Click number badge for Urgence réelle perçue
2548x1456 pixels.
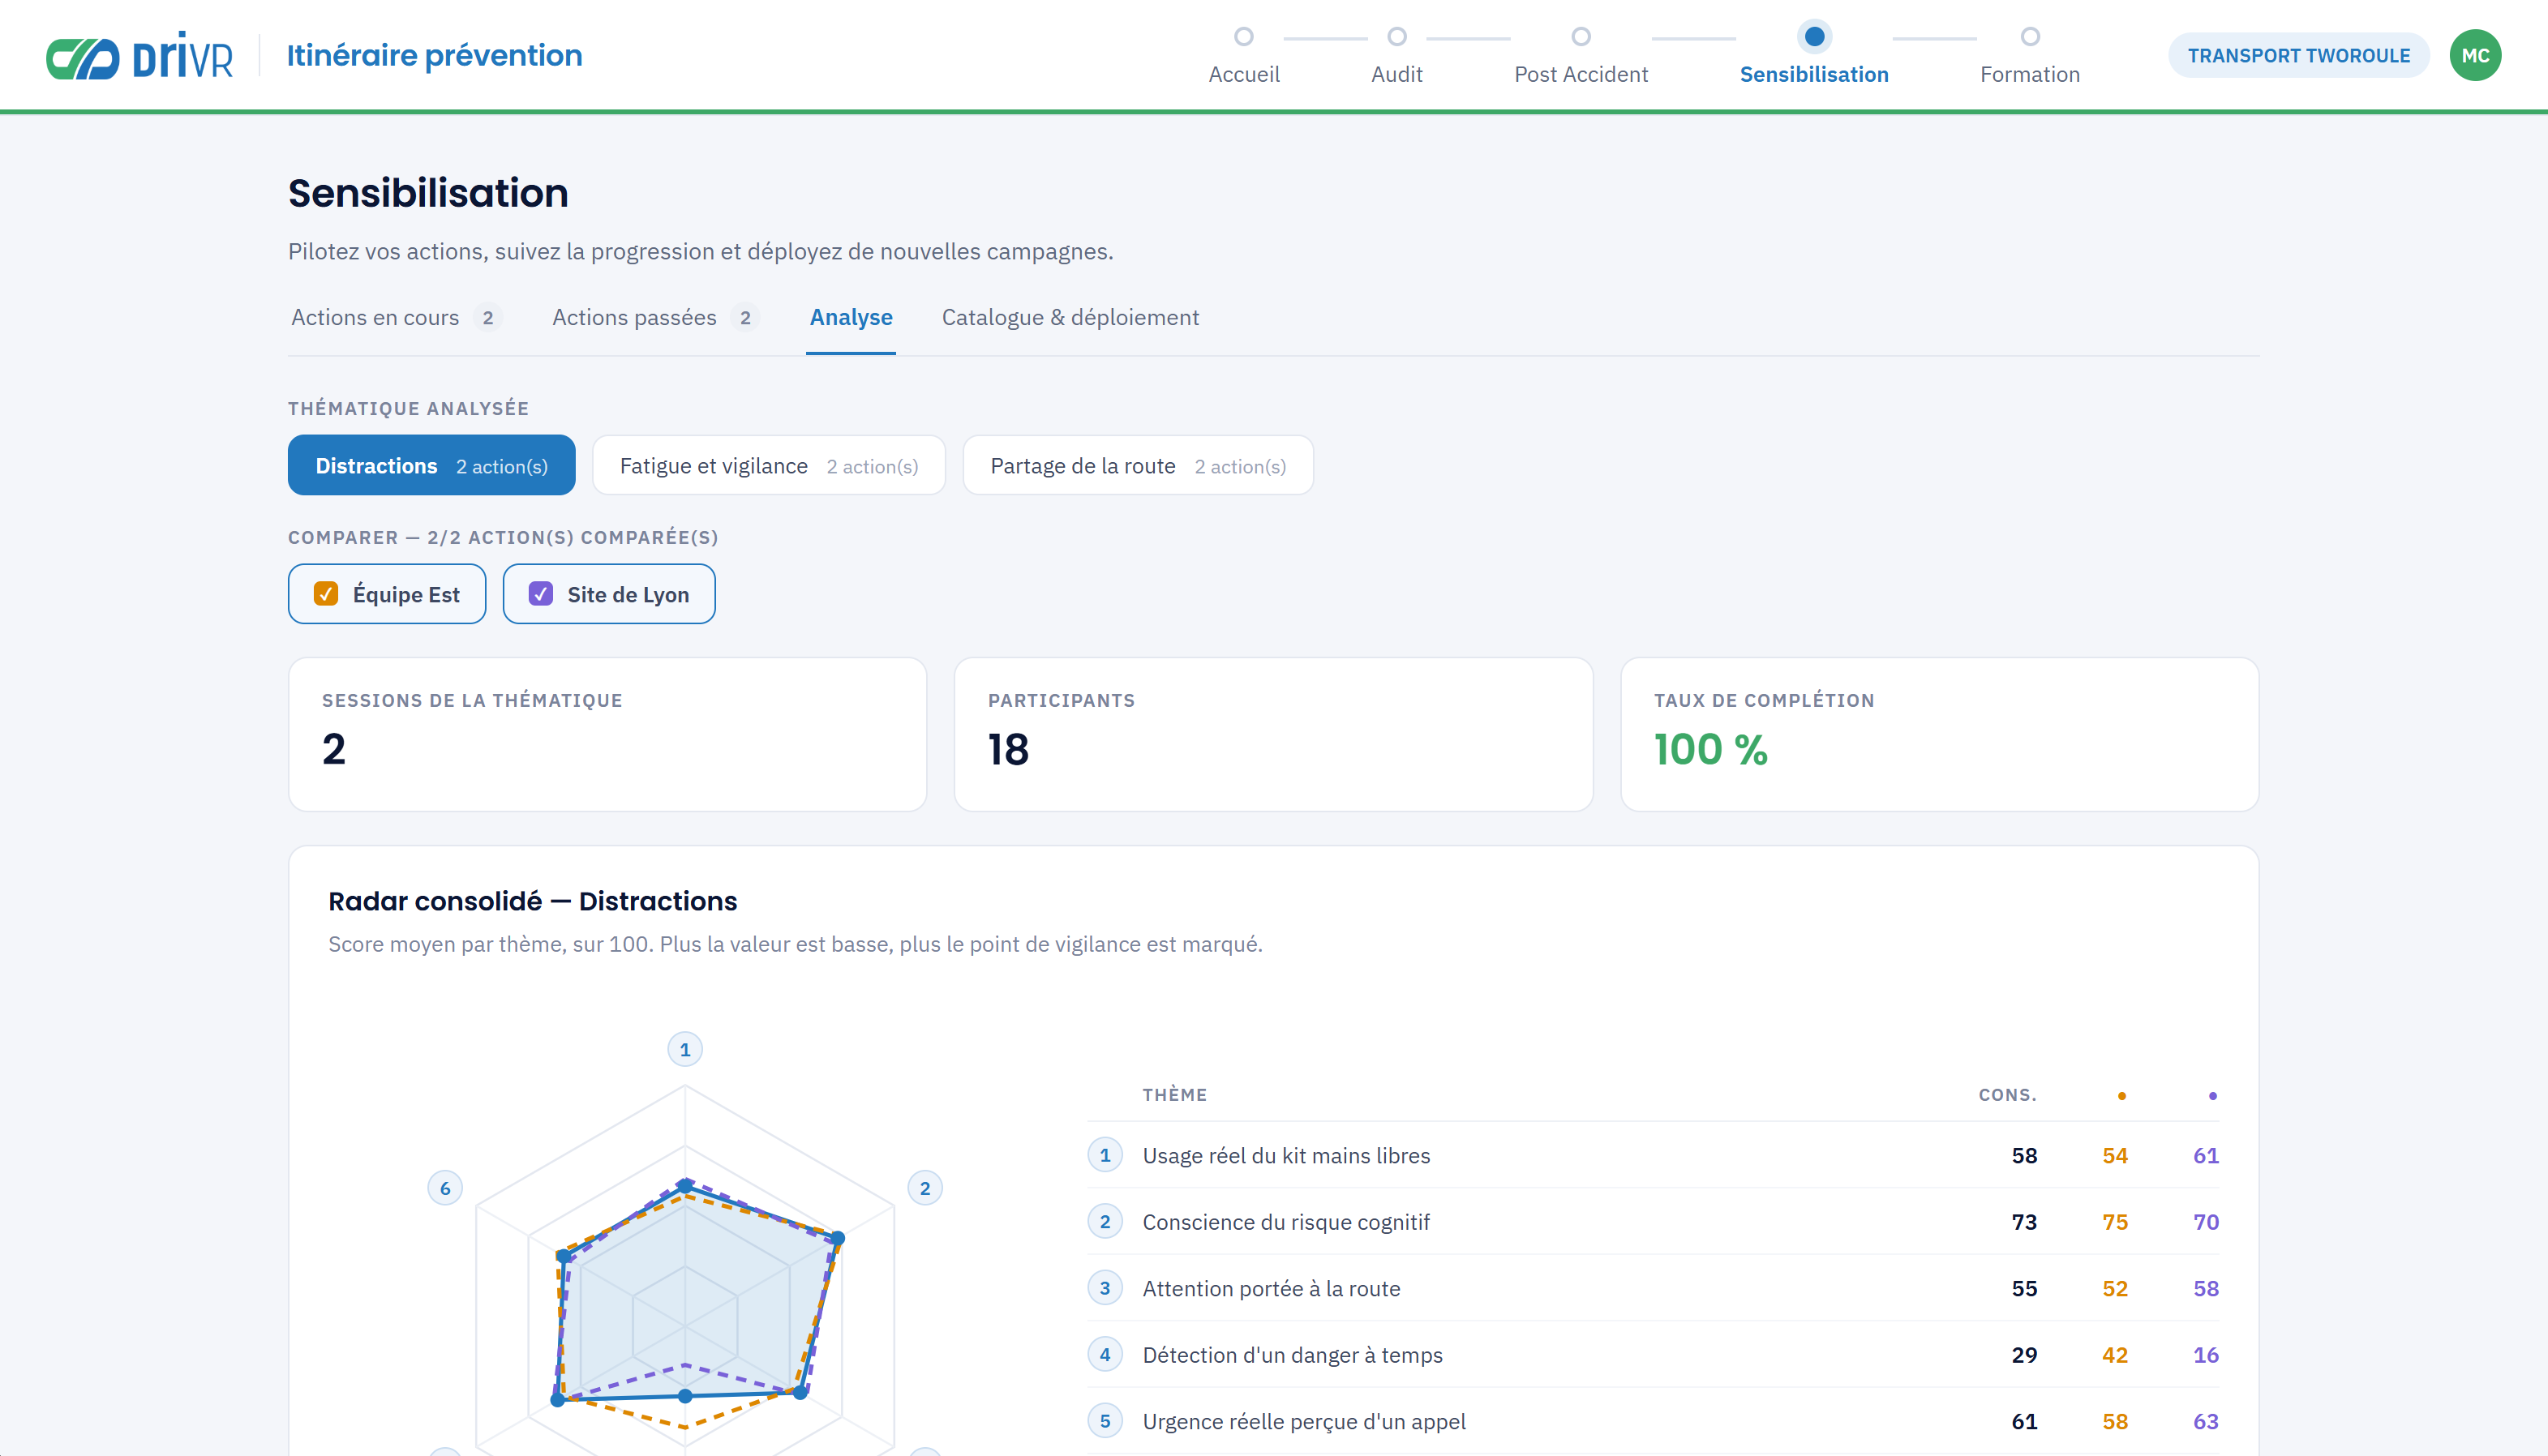[1105, 1421]
